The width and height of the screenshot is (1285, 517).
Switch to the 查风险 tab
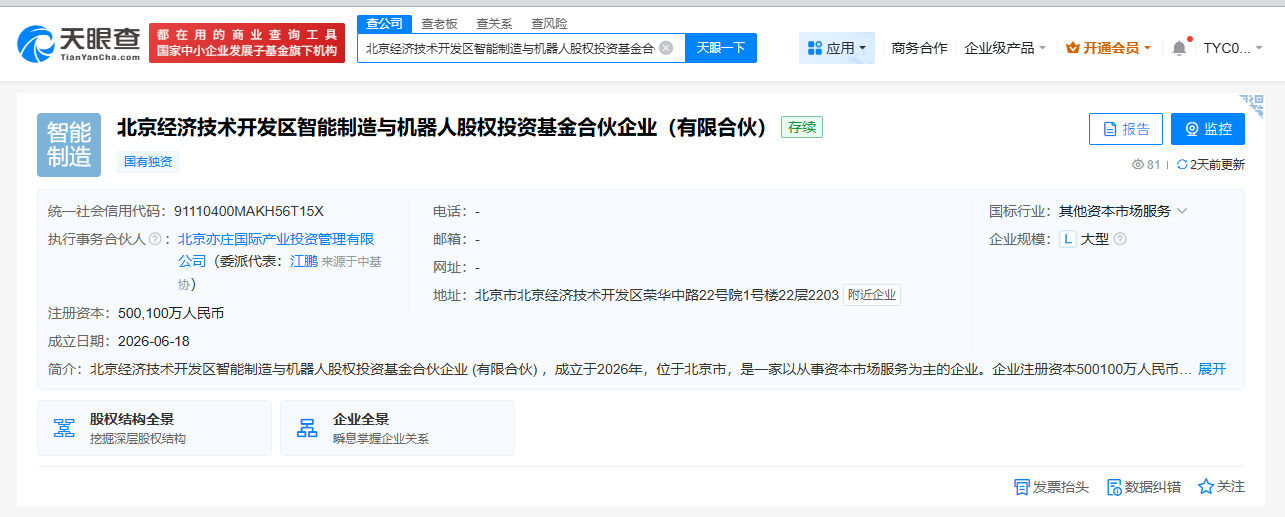(x=549, y=23)
